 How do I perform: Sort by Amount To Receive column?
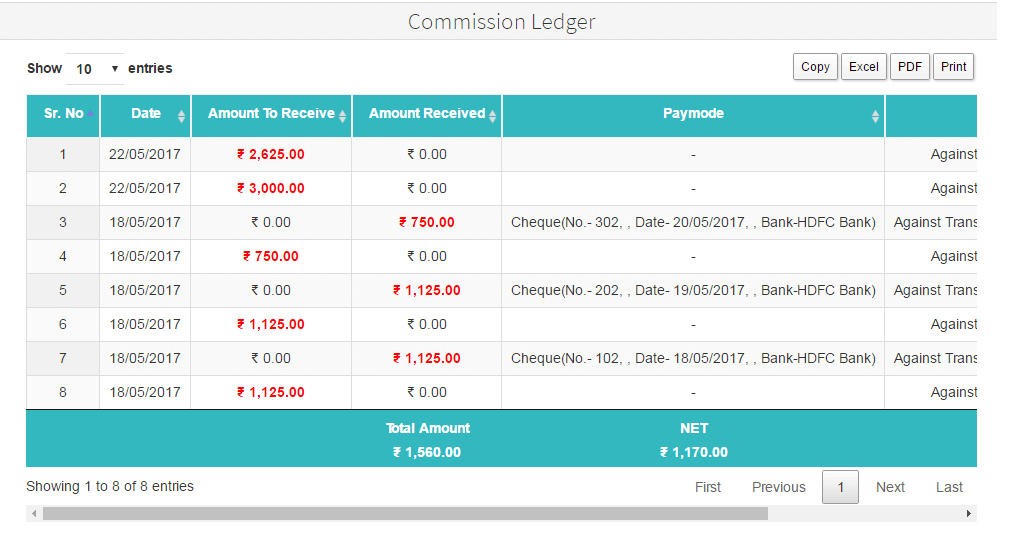point(342,116)
